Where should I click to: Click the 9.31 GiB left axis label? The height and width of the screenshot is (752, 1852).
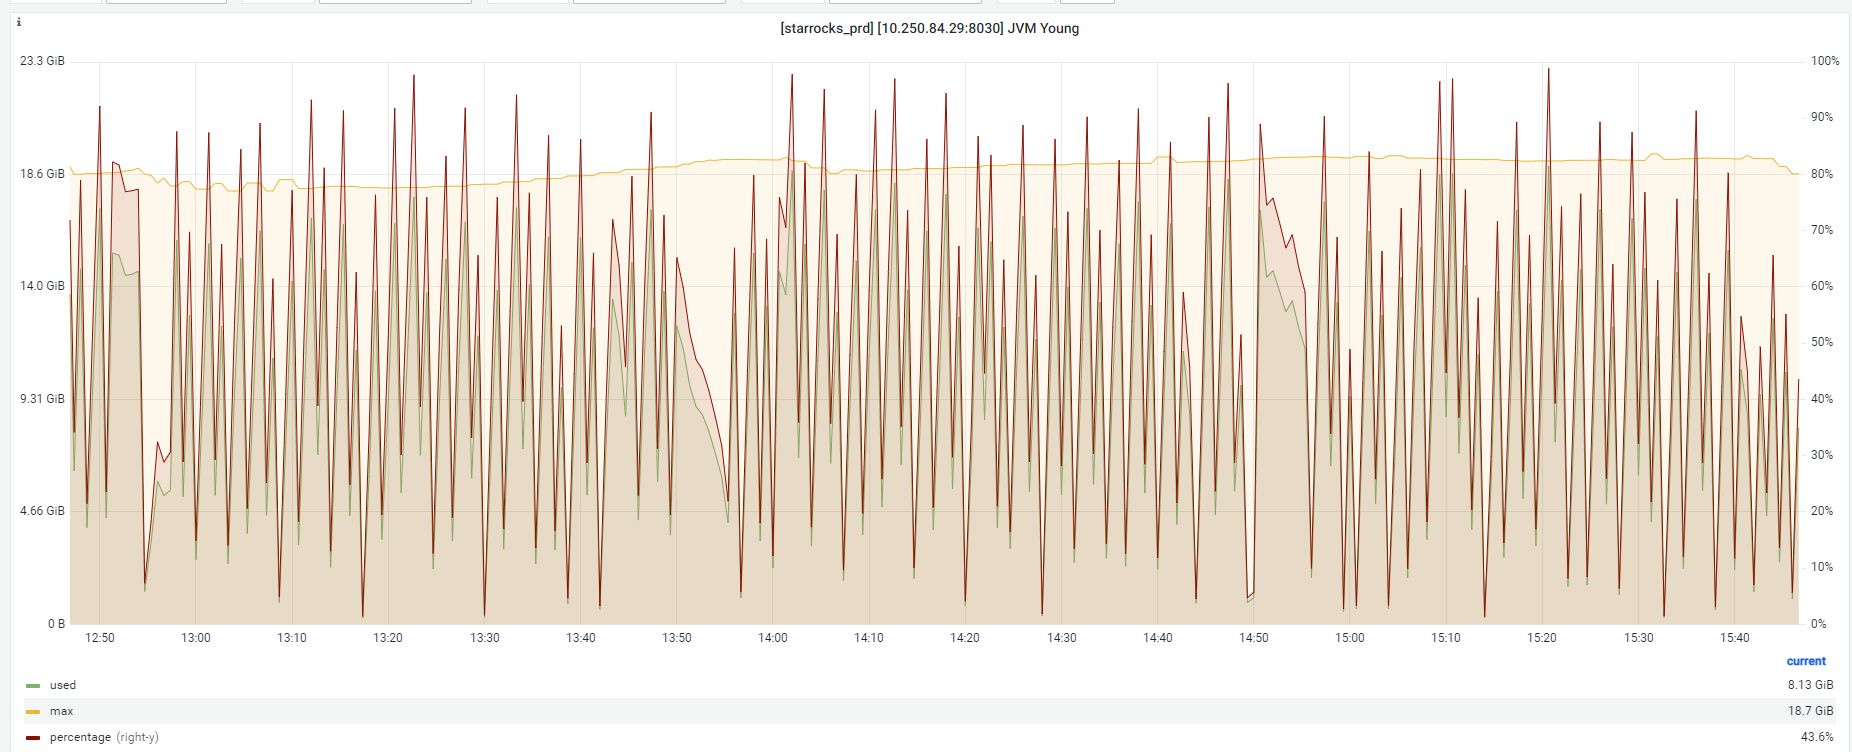coord(42,399)
